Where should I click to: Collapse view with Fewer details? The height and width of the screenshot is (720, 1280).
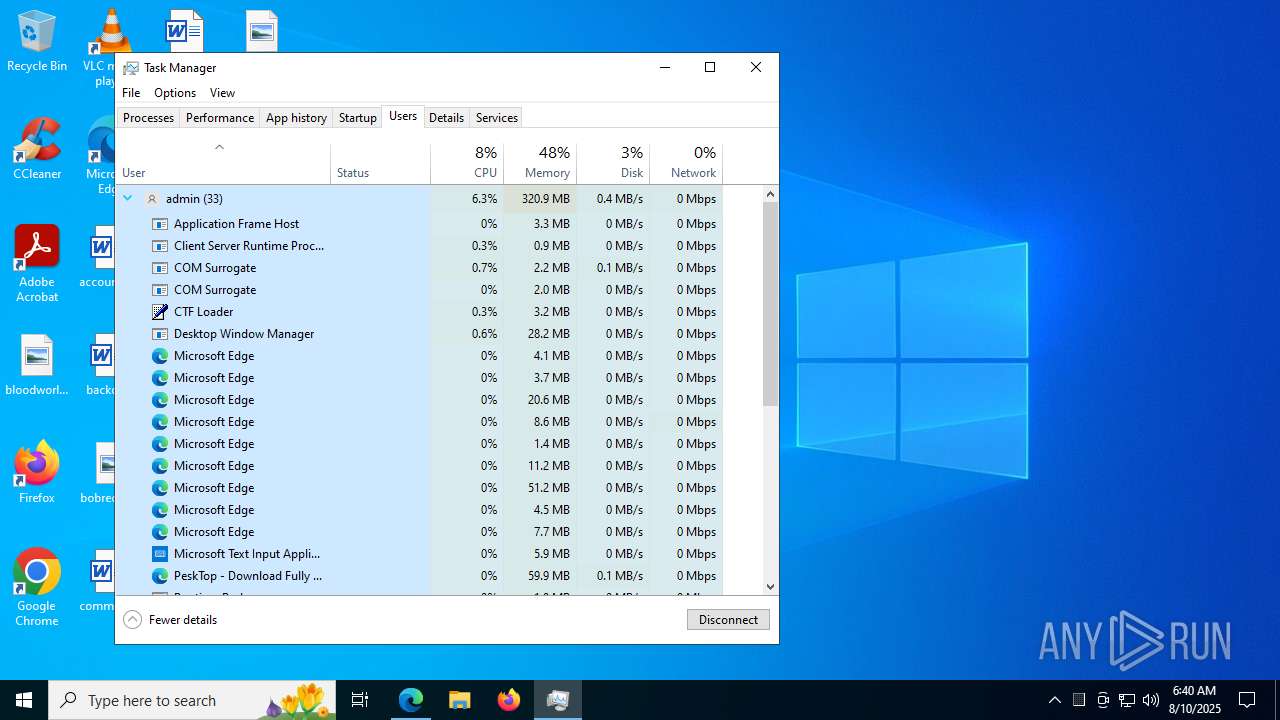170,620
